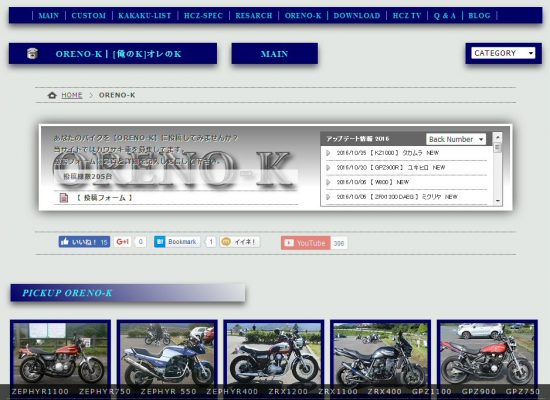Screen dimensions: 550x400
Task: Like the page with Facebook いいね button
Action: point(84,242)
